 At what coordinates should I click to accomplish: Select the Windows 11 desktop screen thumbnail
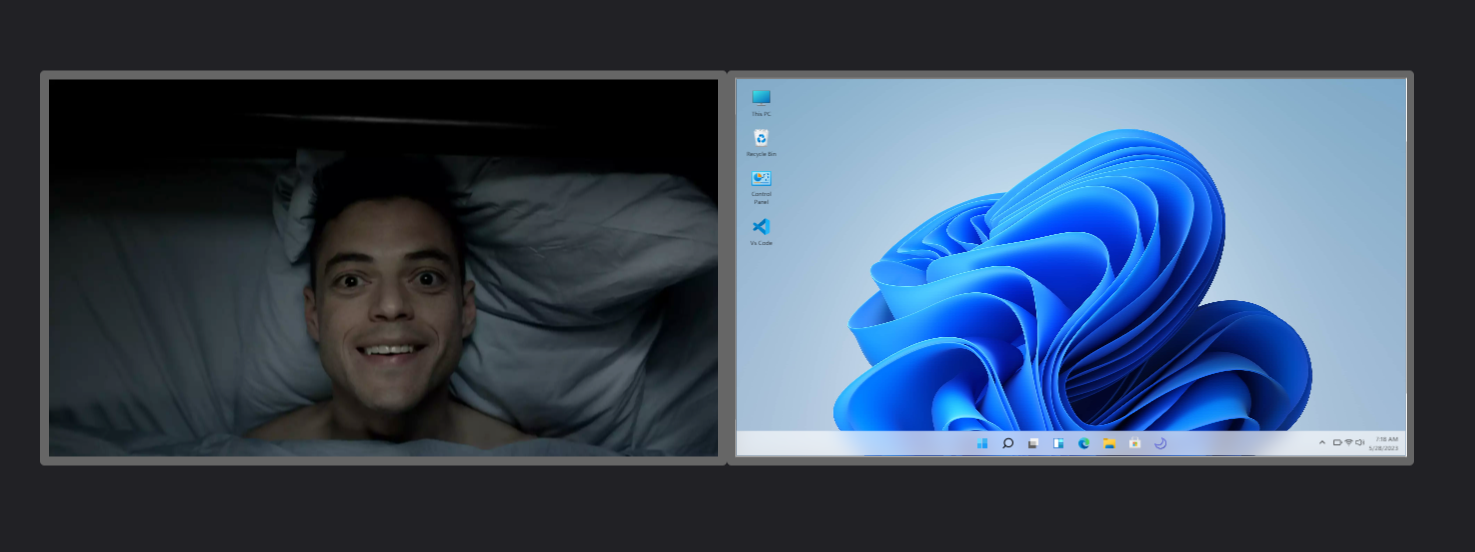click(1071, 268)
